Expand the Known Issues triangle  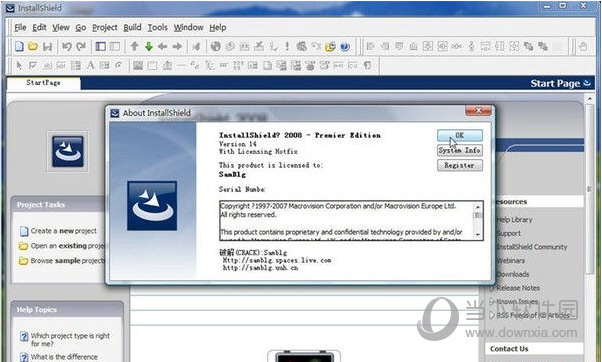point(492,301)
